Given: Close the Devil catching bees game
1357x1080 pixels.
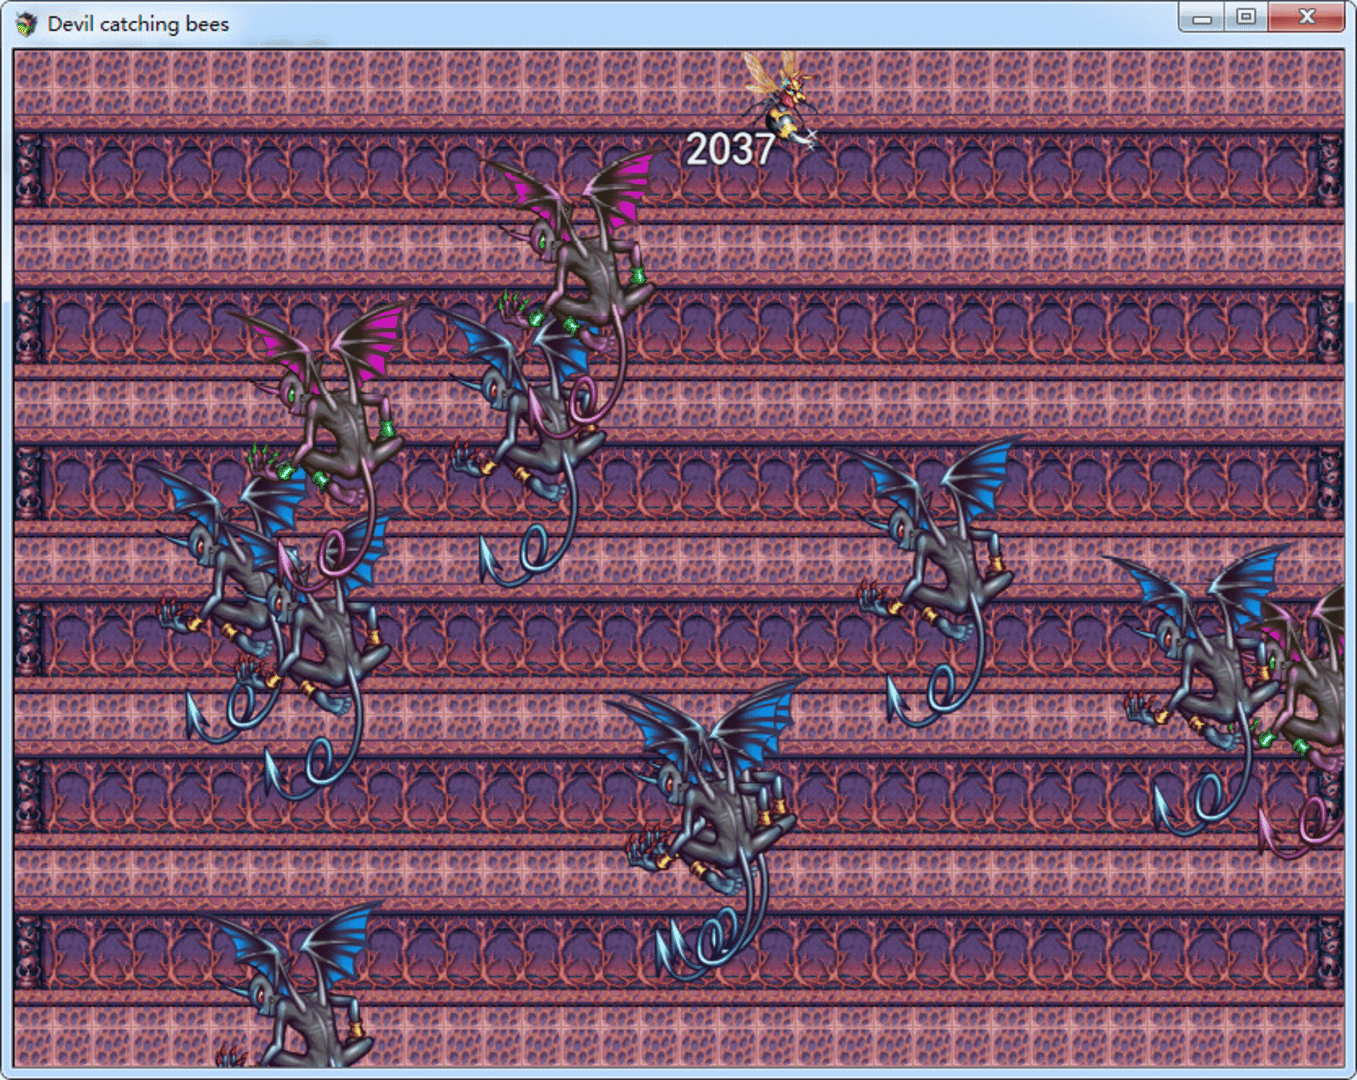Looking at the screenshot, I should click(x=1306, y=17).
